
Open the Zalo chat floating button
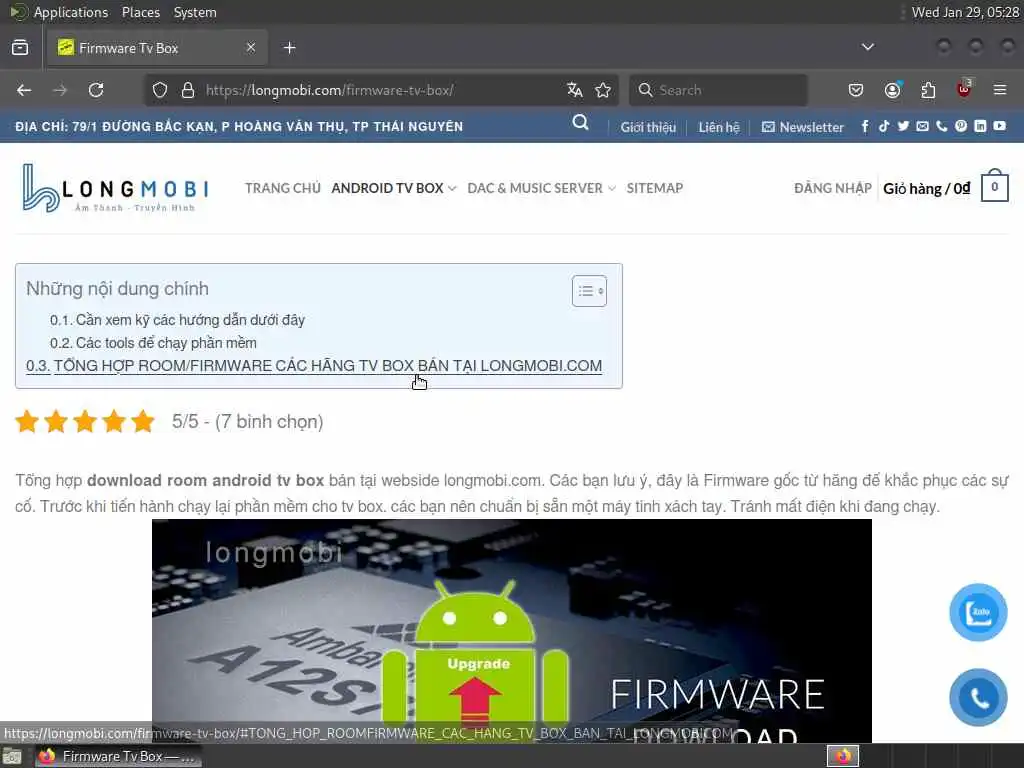coord(978,613)
